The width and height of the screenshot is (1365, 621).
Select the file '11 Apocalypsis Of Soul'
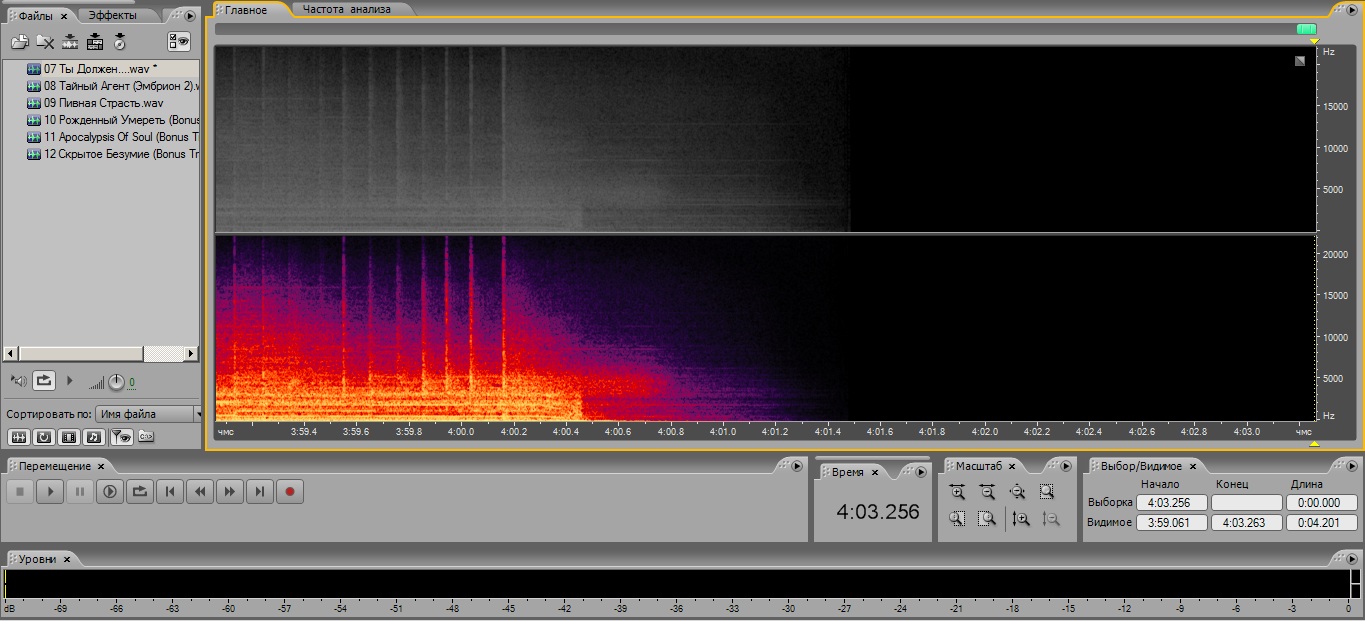[113, 137]
